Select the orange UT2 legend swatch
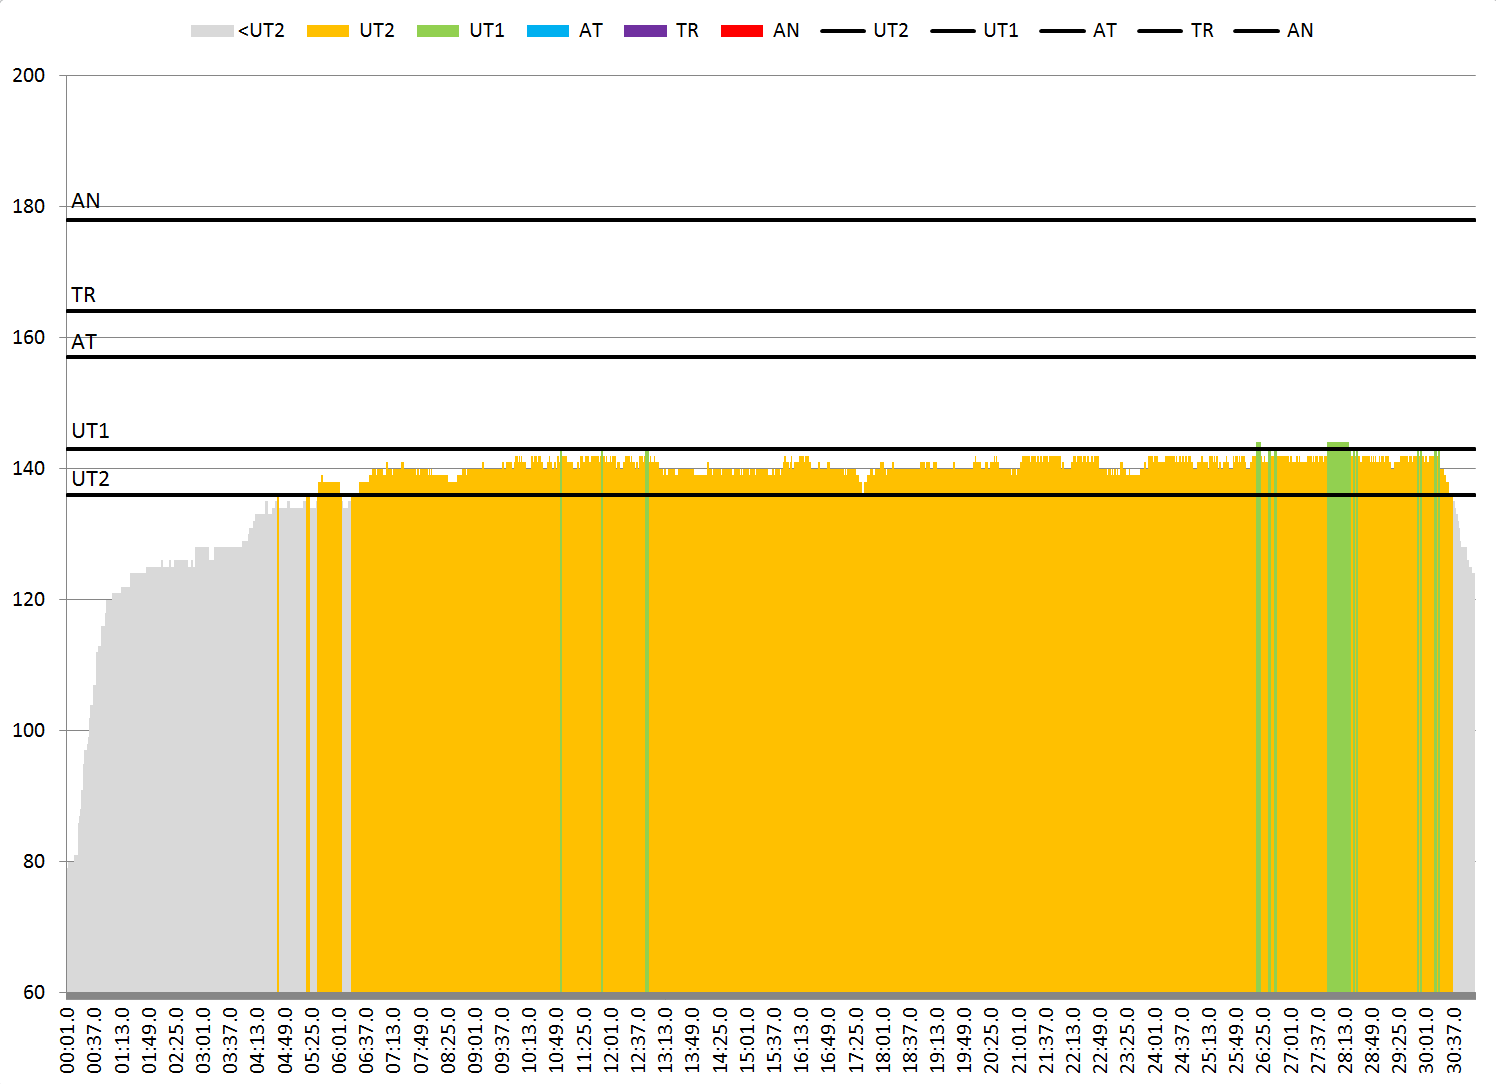 (327, 31)
